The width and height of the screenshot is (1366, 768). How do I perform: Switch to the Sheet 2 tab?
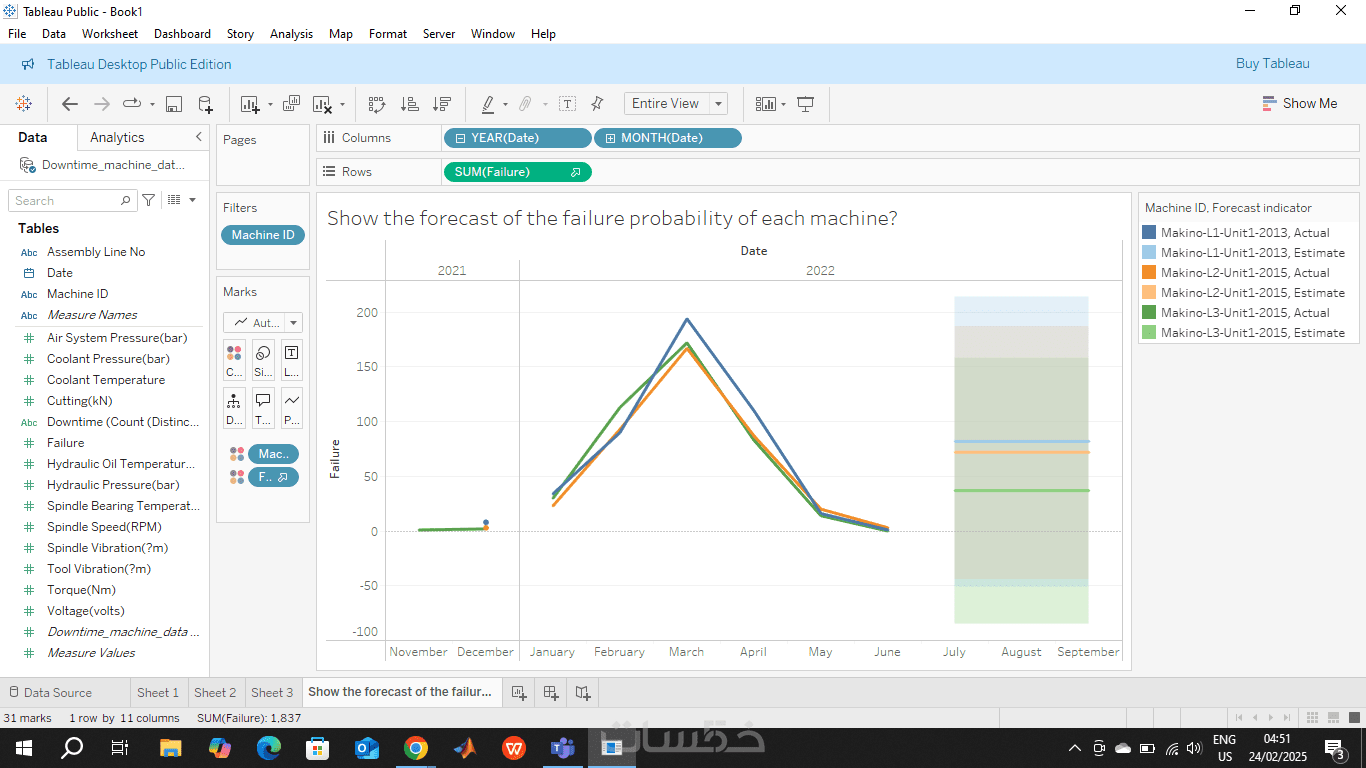pyautogui.click(x=215, y=692)
